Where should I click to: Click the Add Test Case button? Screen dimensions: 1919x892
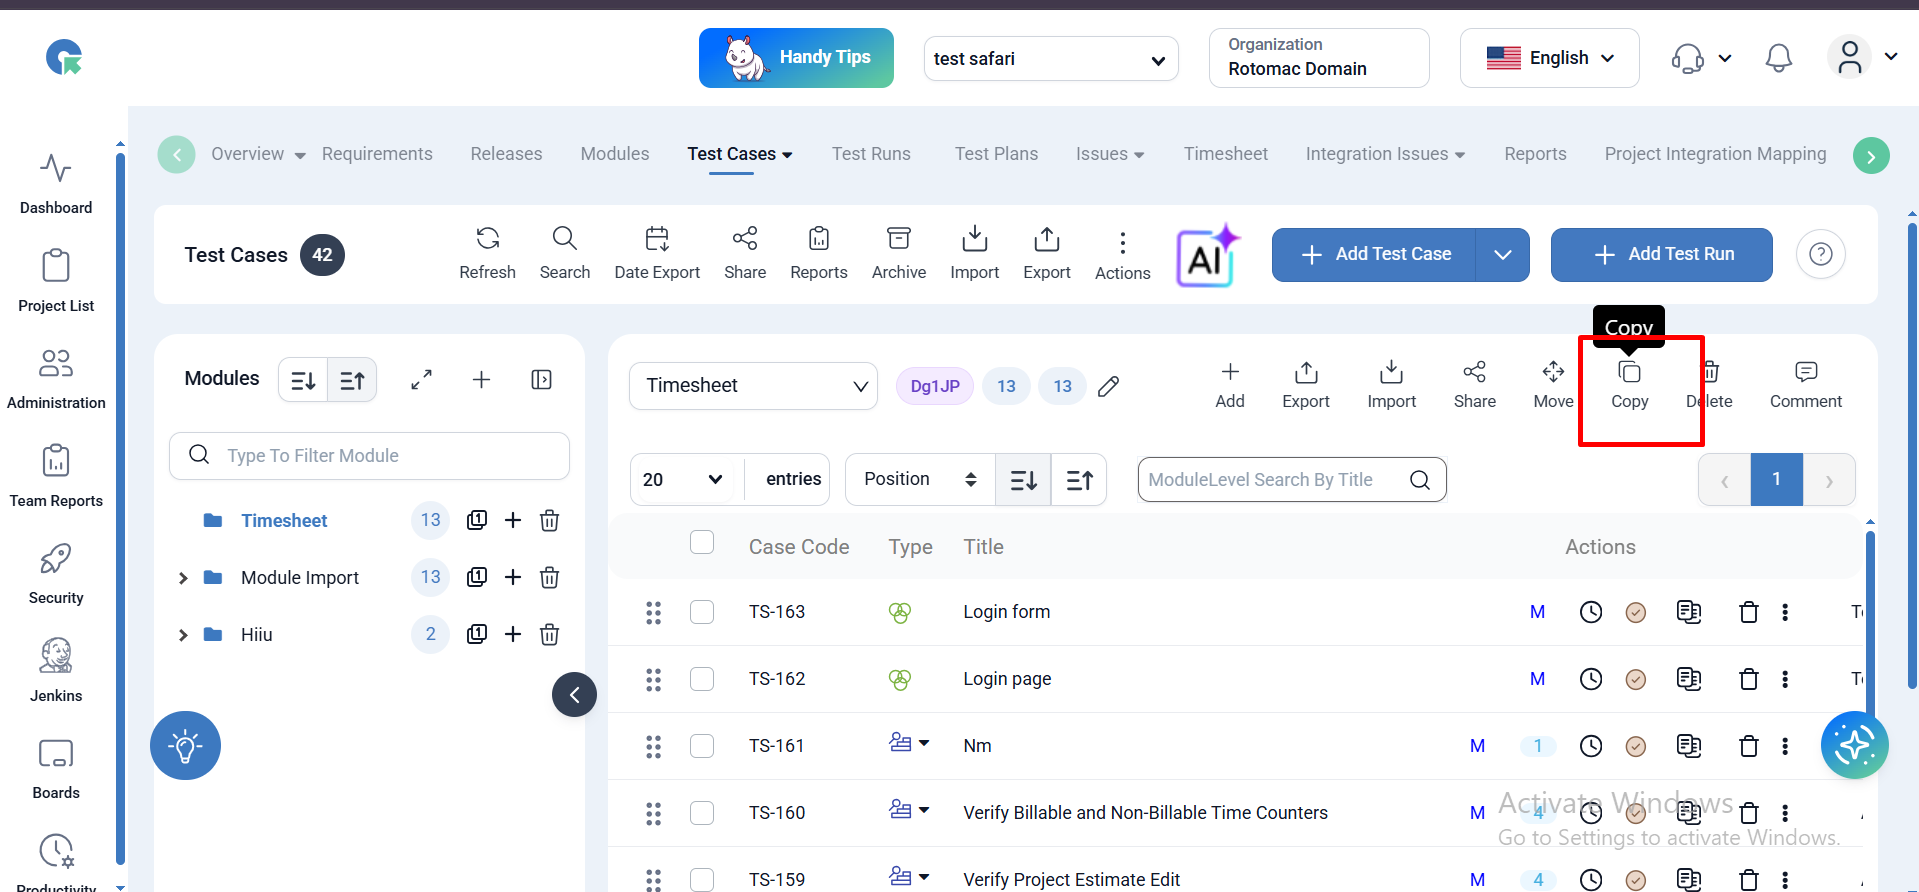1375,255
